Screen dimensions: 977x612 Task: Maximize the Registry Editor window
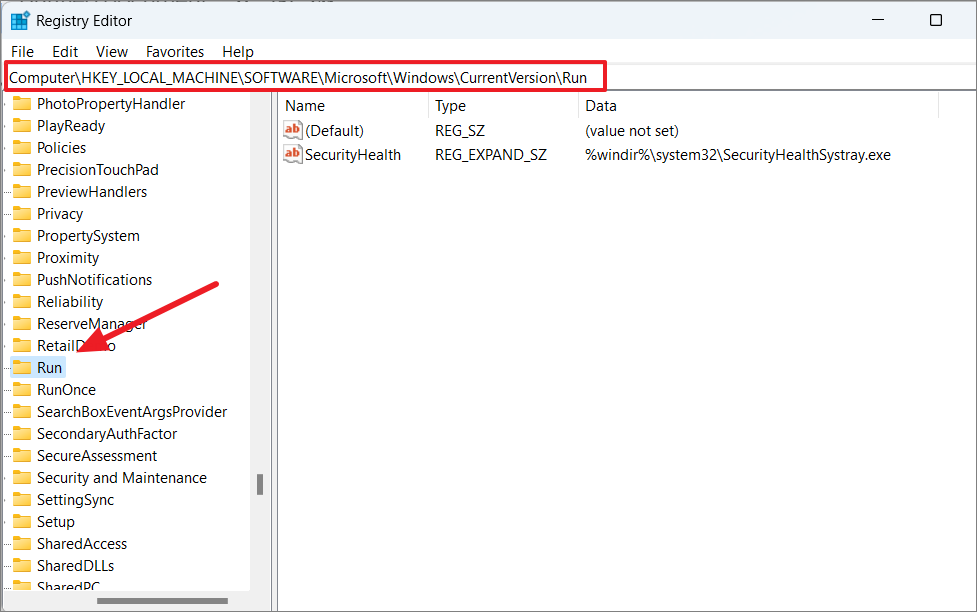coord(935,20)
